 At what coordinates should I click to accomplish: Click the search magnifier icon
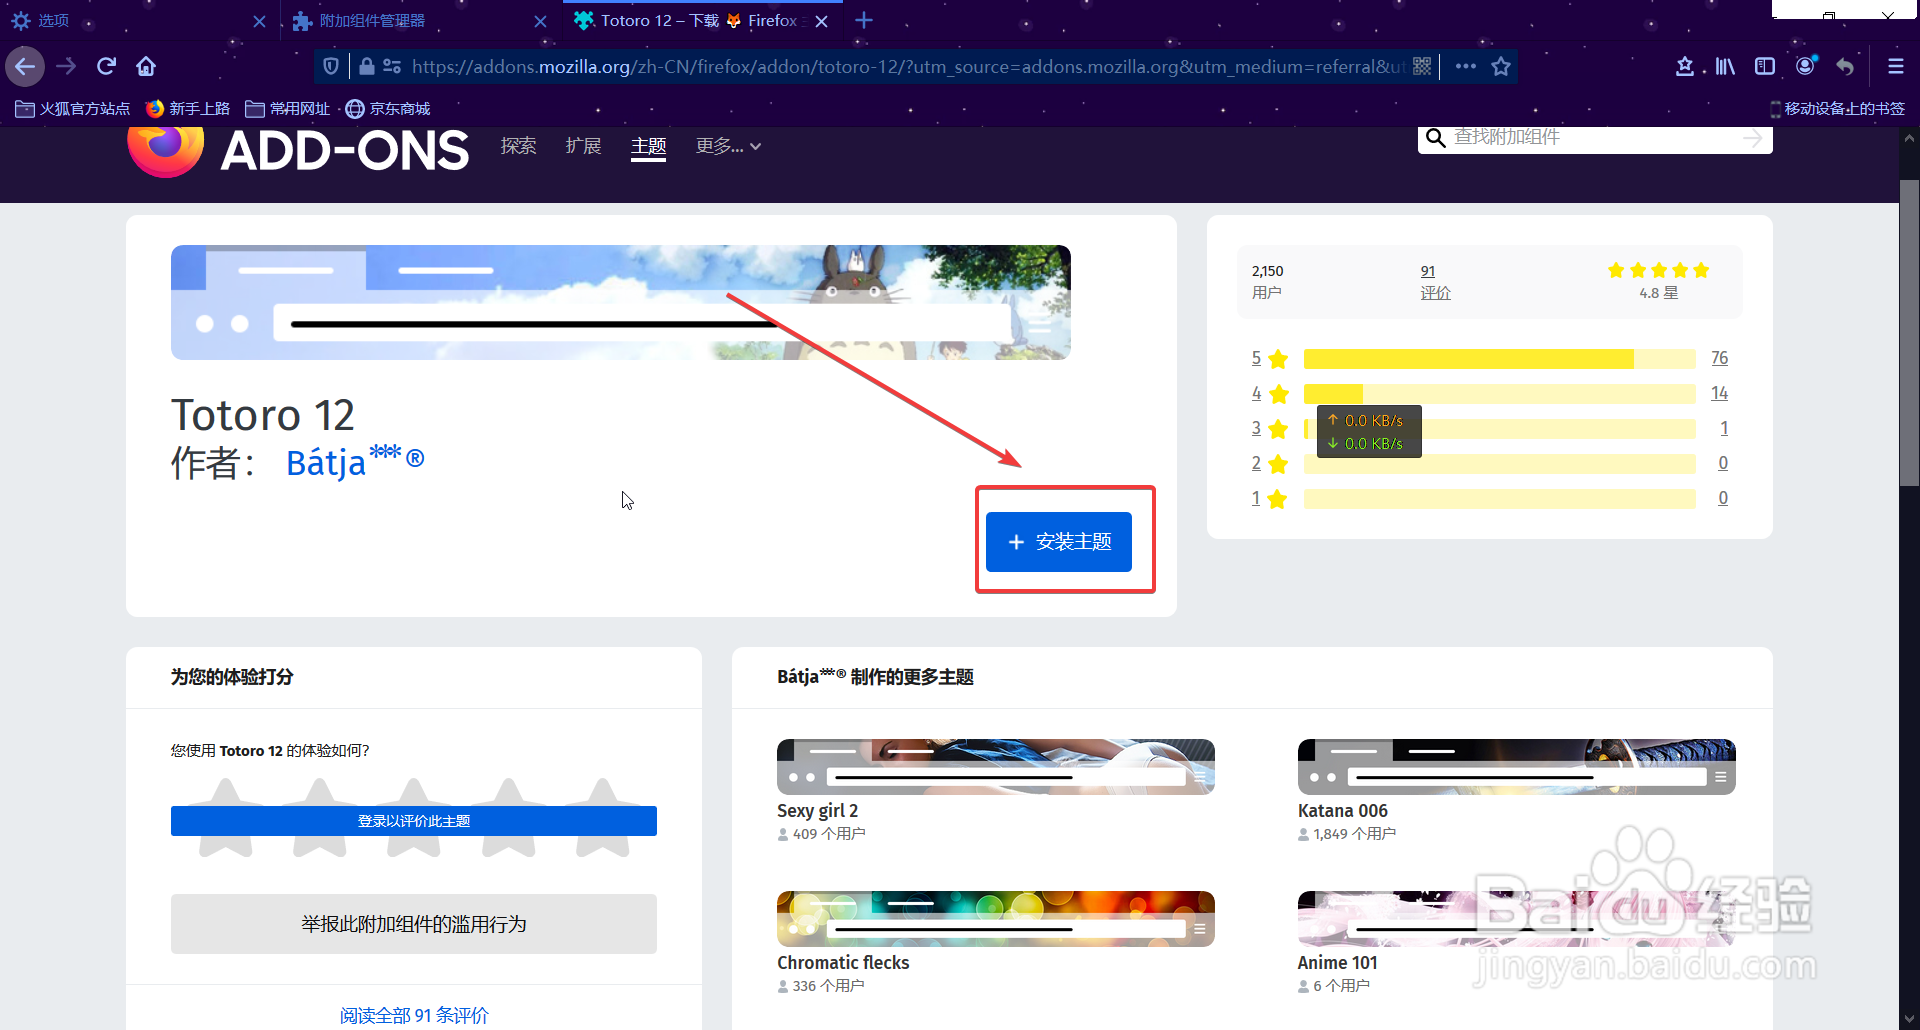point(1435,138)
